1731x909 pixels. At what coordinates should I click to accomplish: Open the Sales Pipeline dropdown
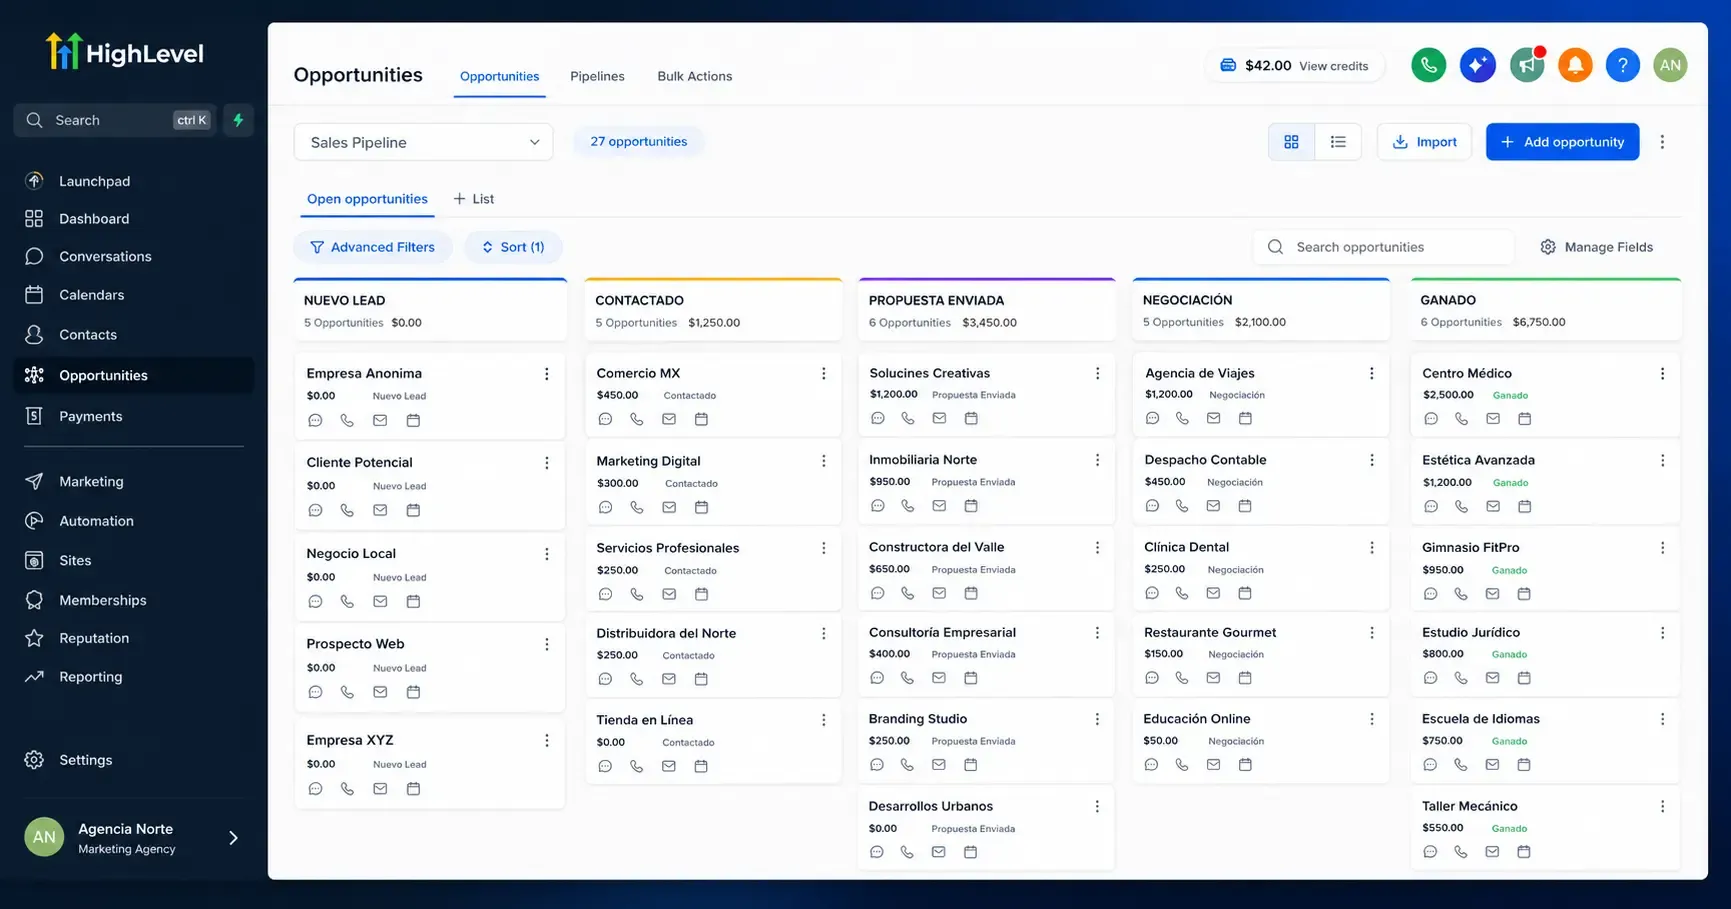pos(423,142)
